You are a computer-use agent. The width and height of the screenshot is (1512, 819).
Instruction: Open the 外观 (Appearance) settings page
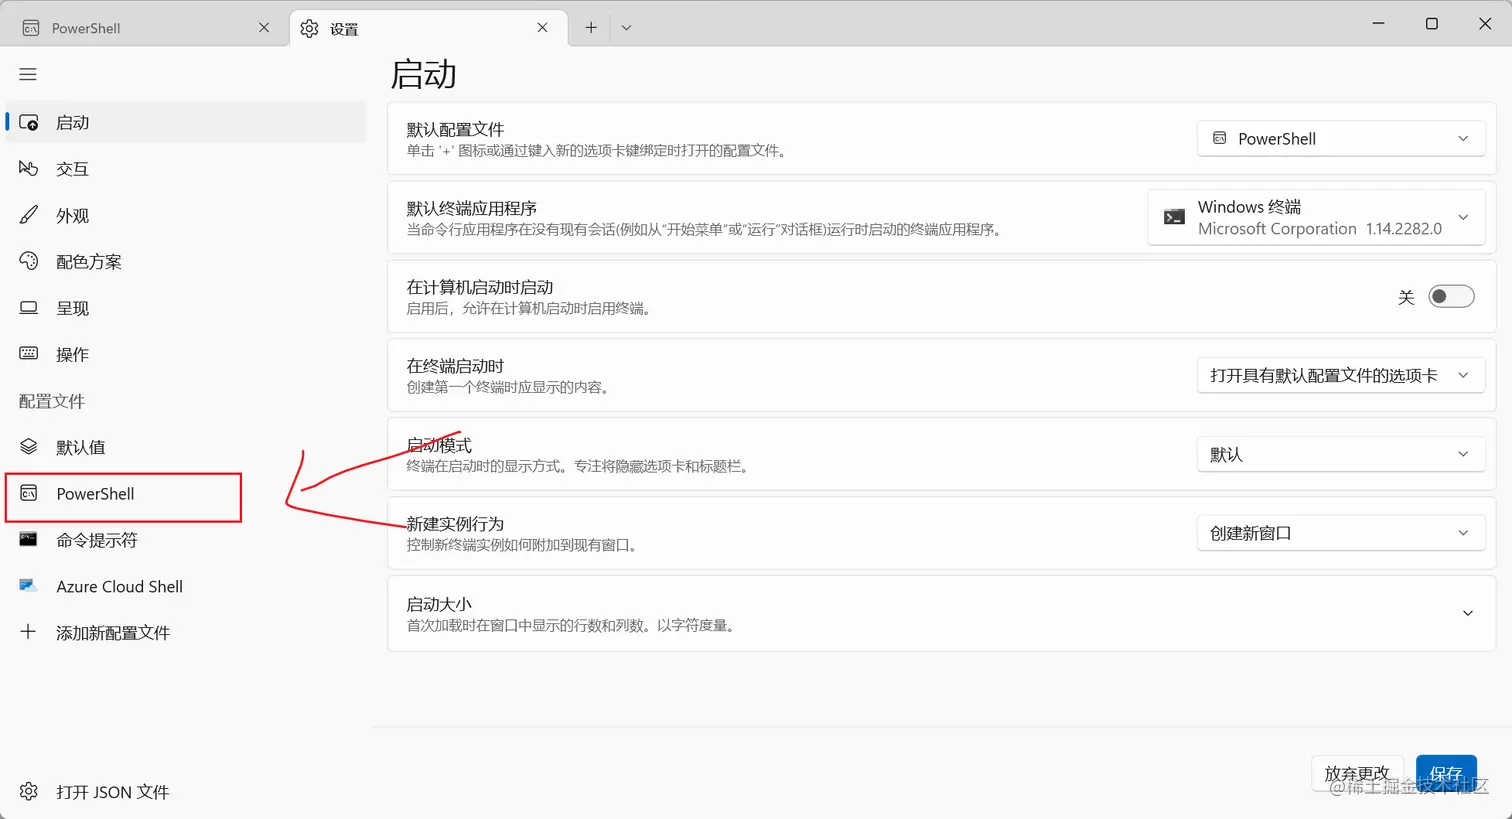70,214
